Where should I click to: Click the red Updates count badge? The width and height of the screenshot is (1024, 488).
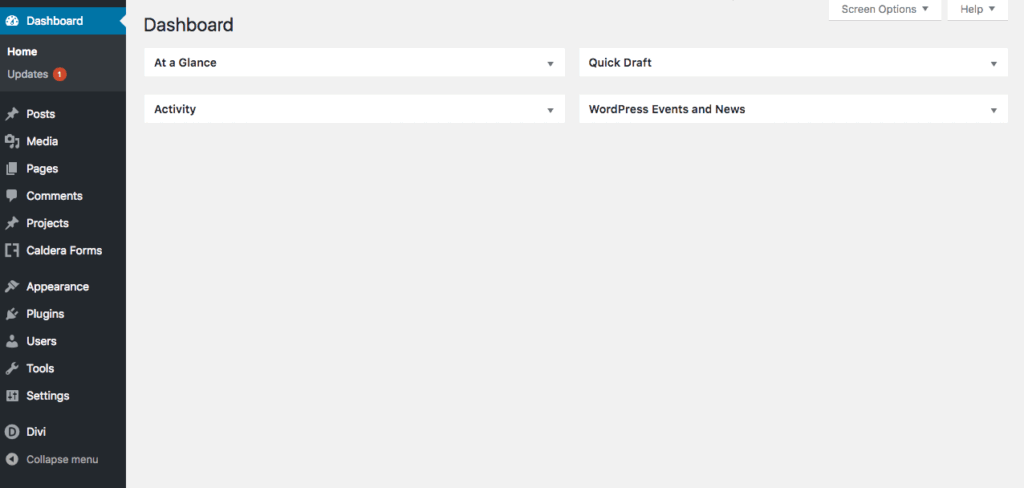(59, 74)
